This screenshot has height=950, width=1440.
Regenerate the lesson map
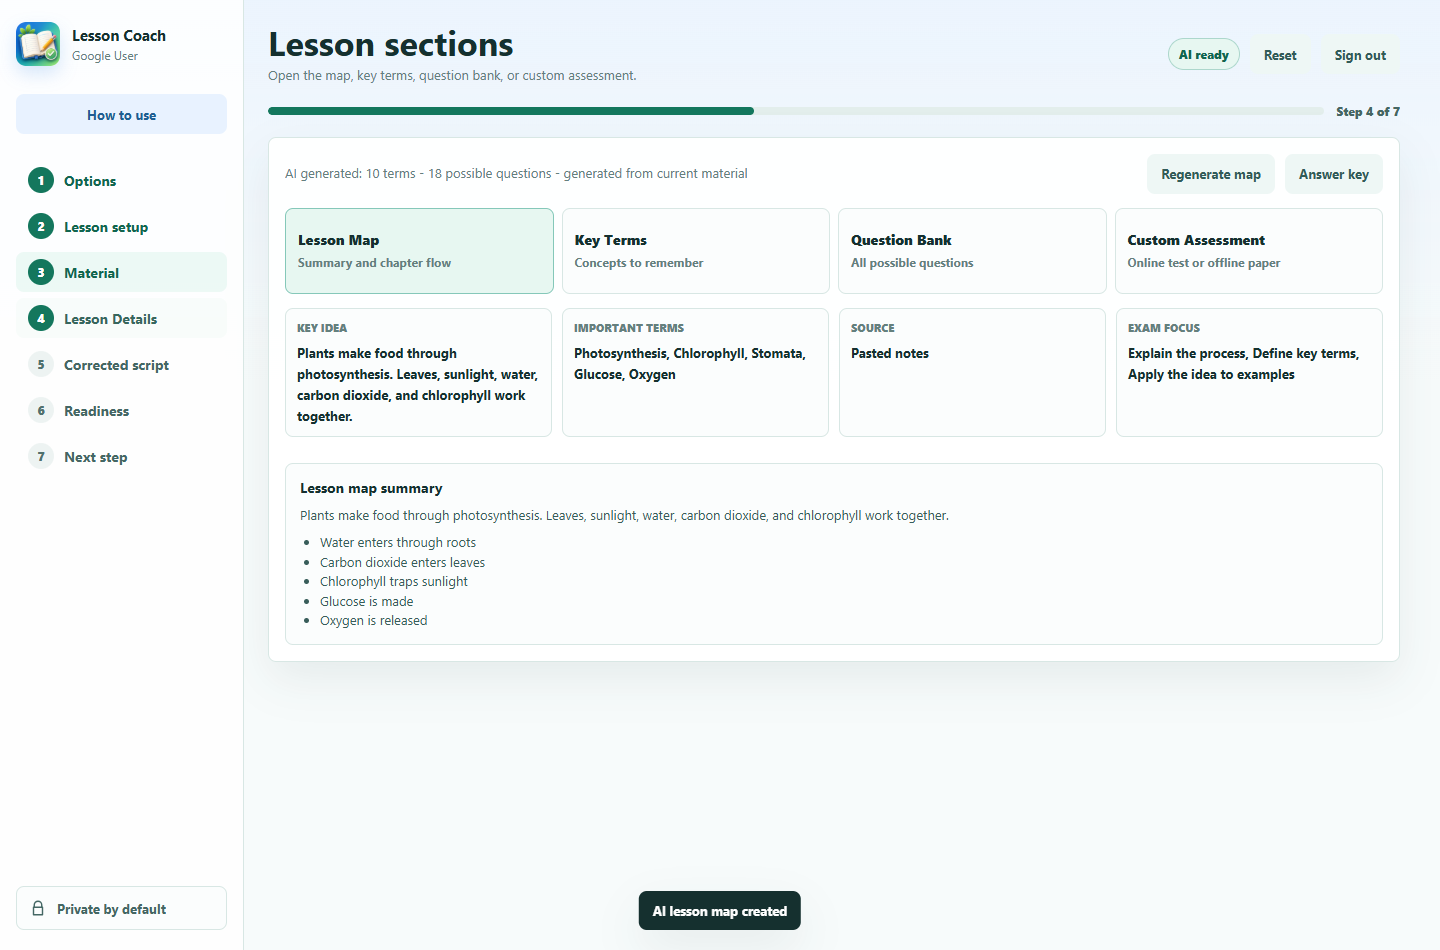tap(1210, 174)
